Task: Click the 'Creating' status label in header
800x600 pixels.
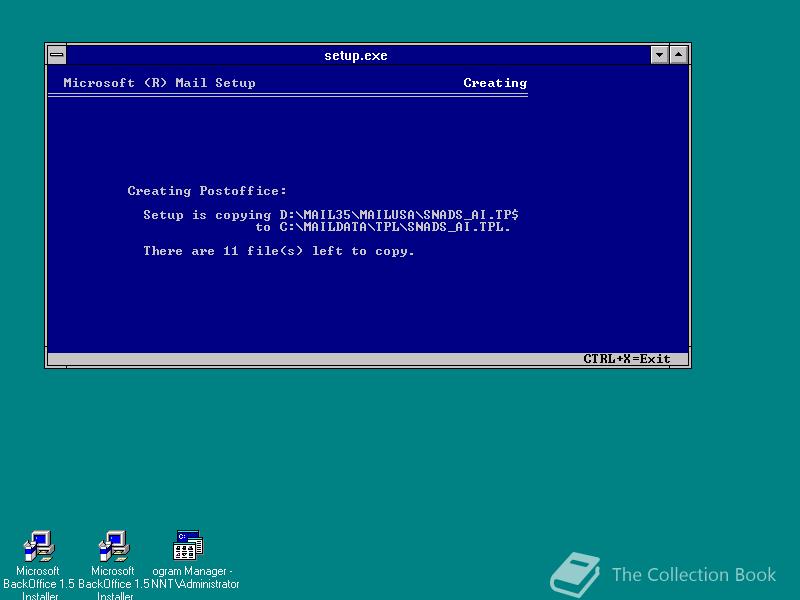Action: click(x=495, y=83)
